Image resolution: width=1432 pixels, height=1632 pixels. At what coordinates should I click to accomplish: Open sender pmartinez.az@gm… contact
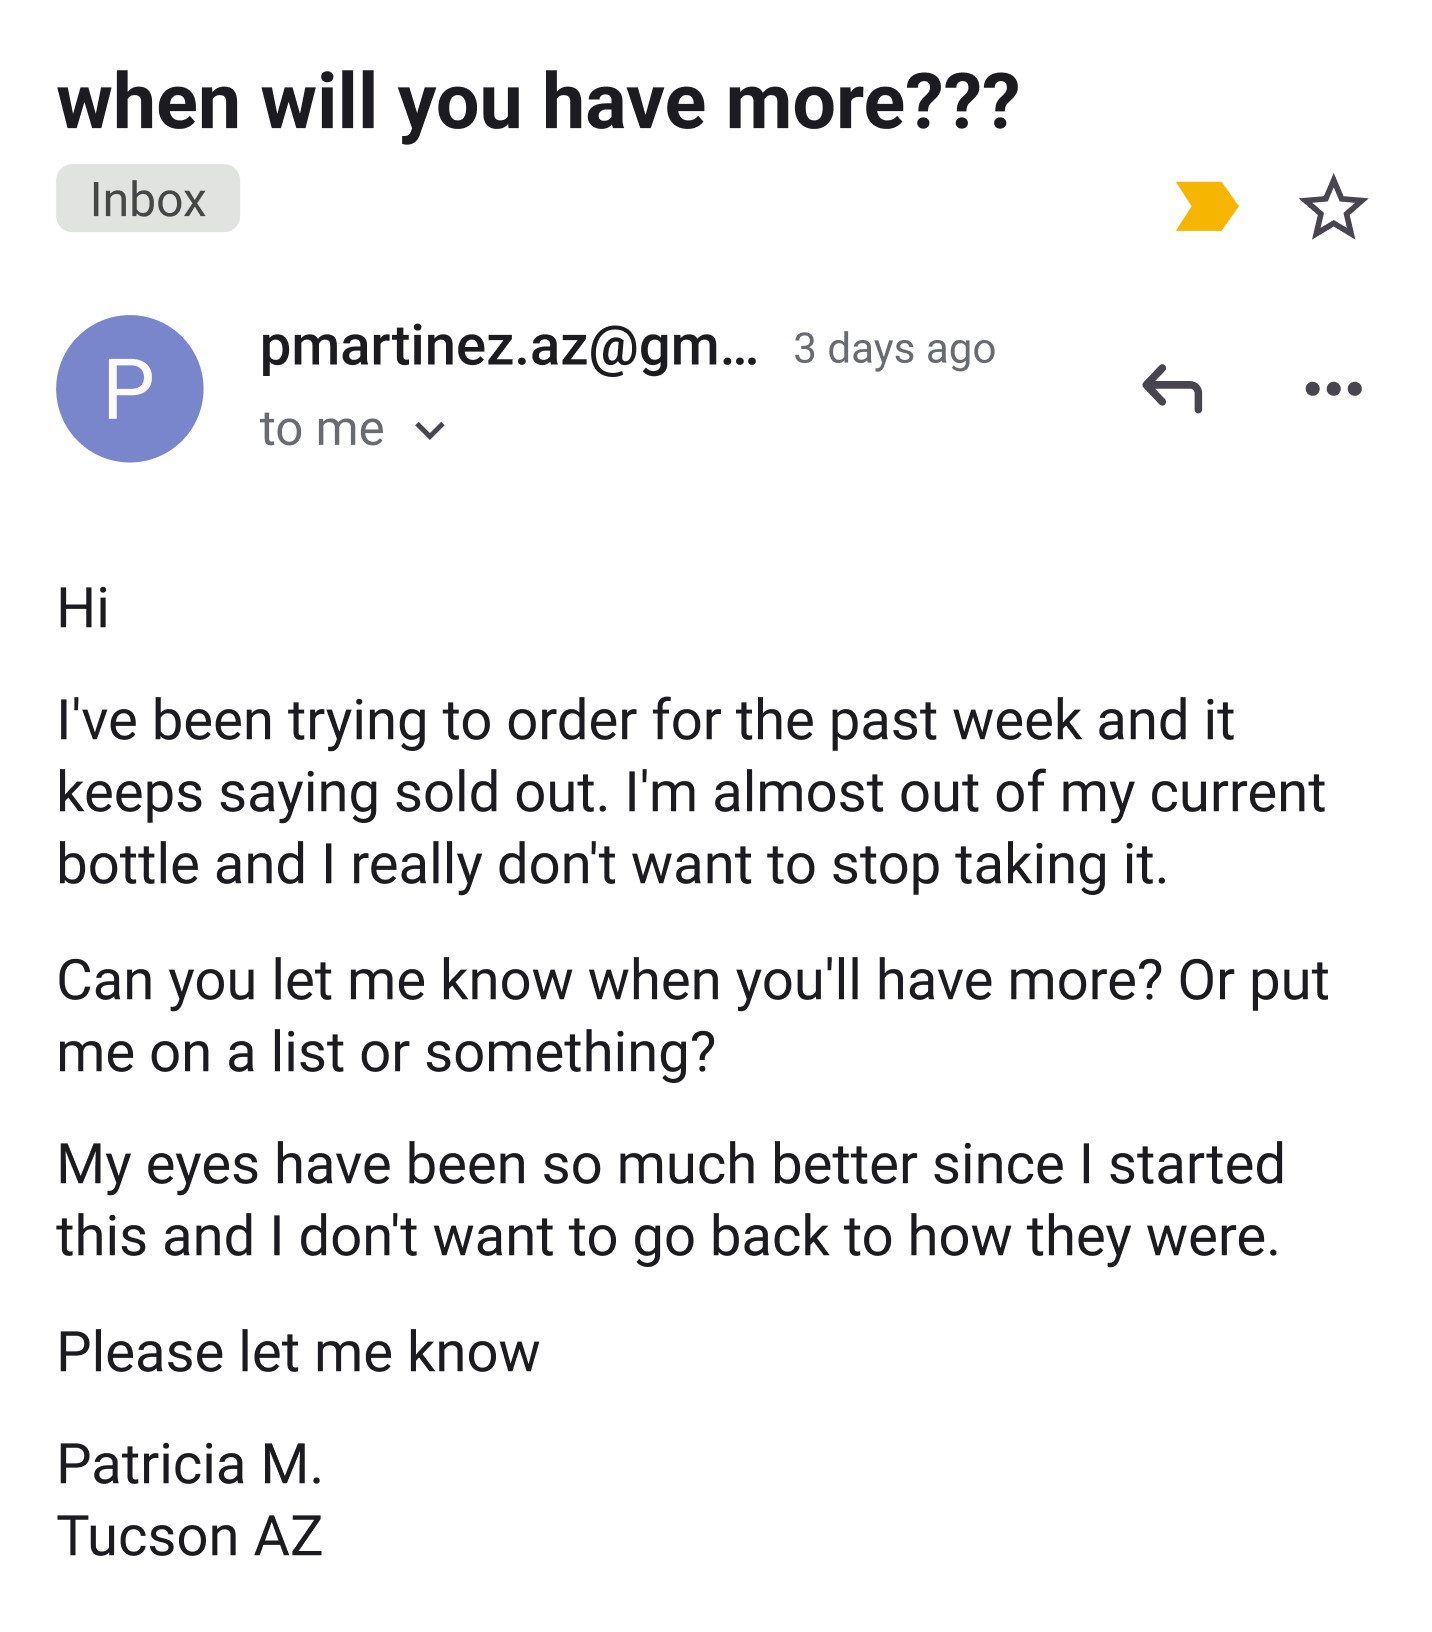coord(508,348)
